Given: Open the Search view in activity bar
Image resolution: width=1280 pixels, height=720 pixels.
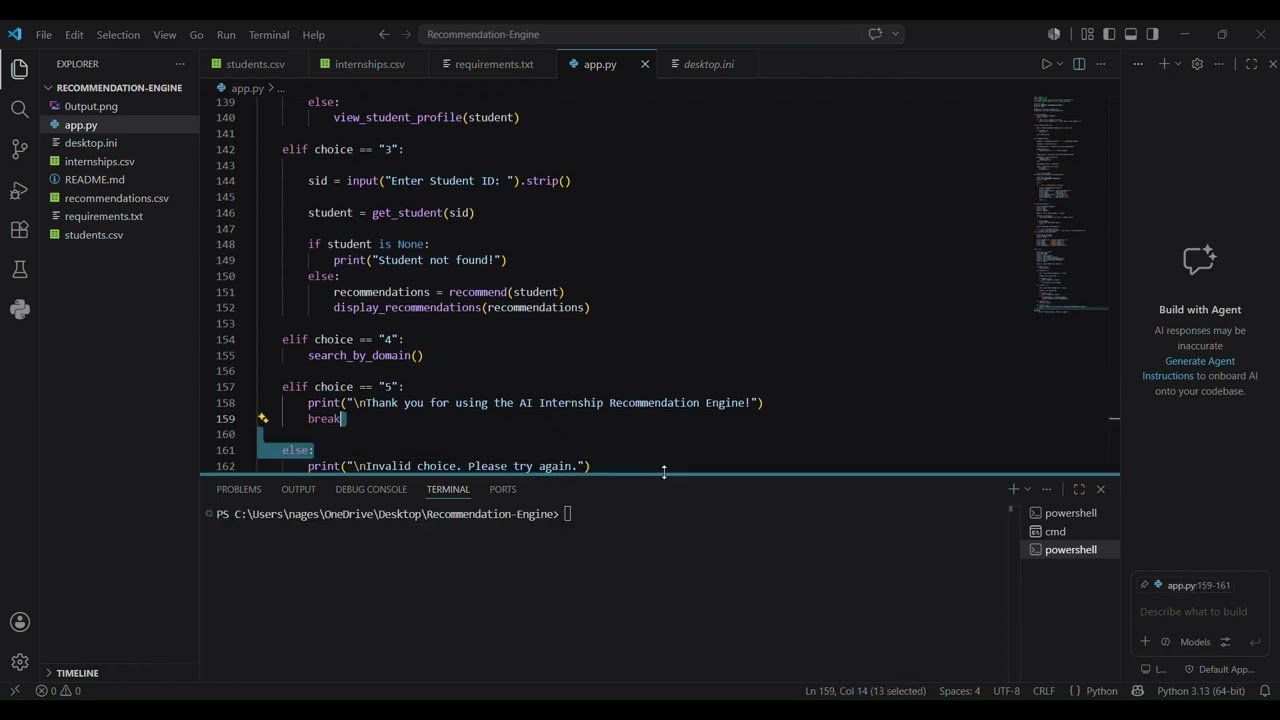Looking at the screenshot, I should click(x=19, y=109).
